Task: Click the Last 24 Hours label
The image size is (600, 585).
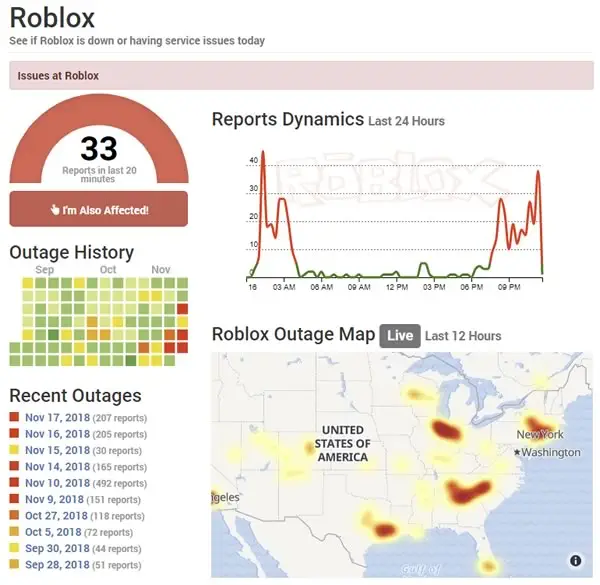Action: pos(406,121)
